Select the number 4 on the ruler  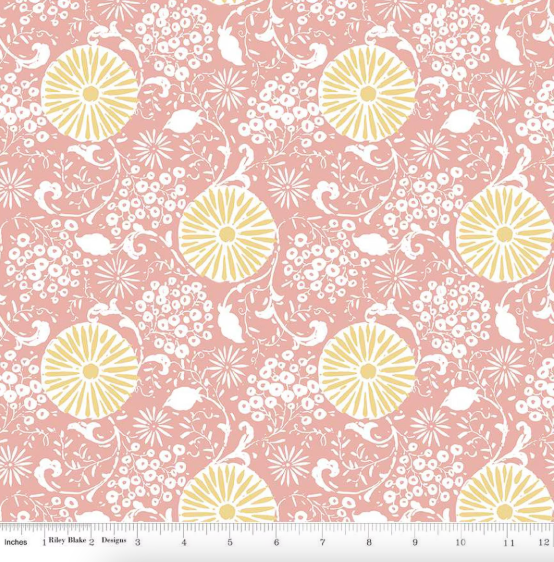point(184,542)
